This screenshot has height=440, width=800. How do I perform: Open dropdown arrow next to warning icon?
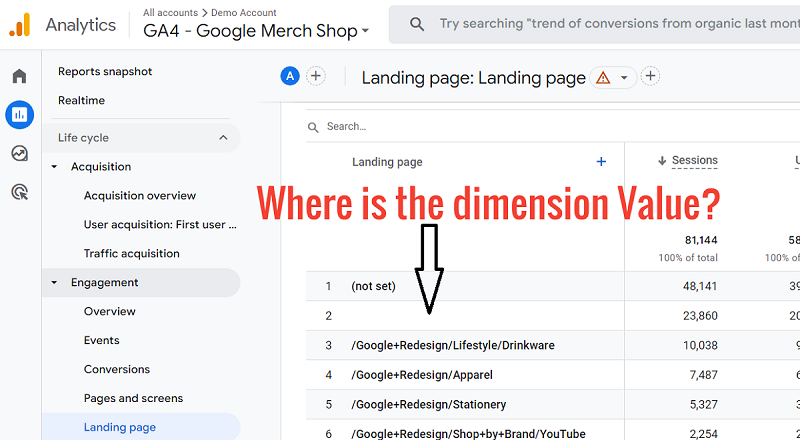pyautogui.click(x=623, y=78)
